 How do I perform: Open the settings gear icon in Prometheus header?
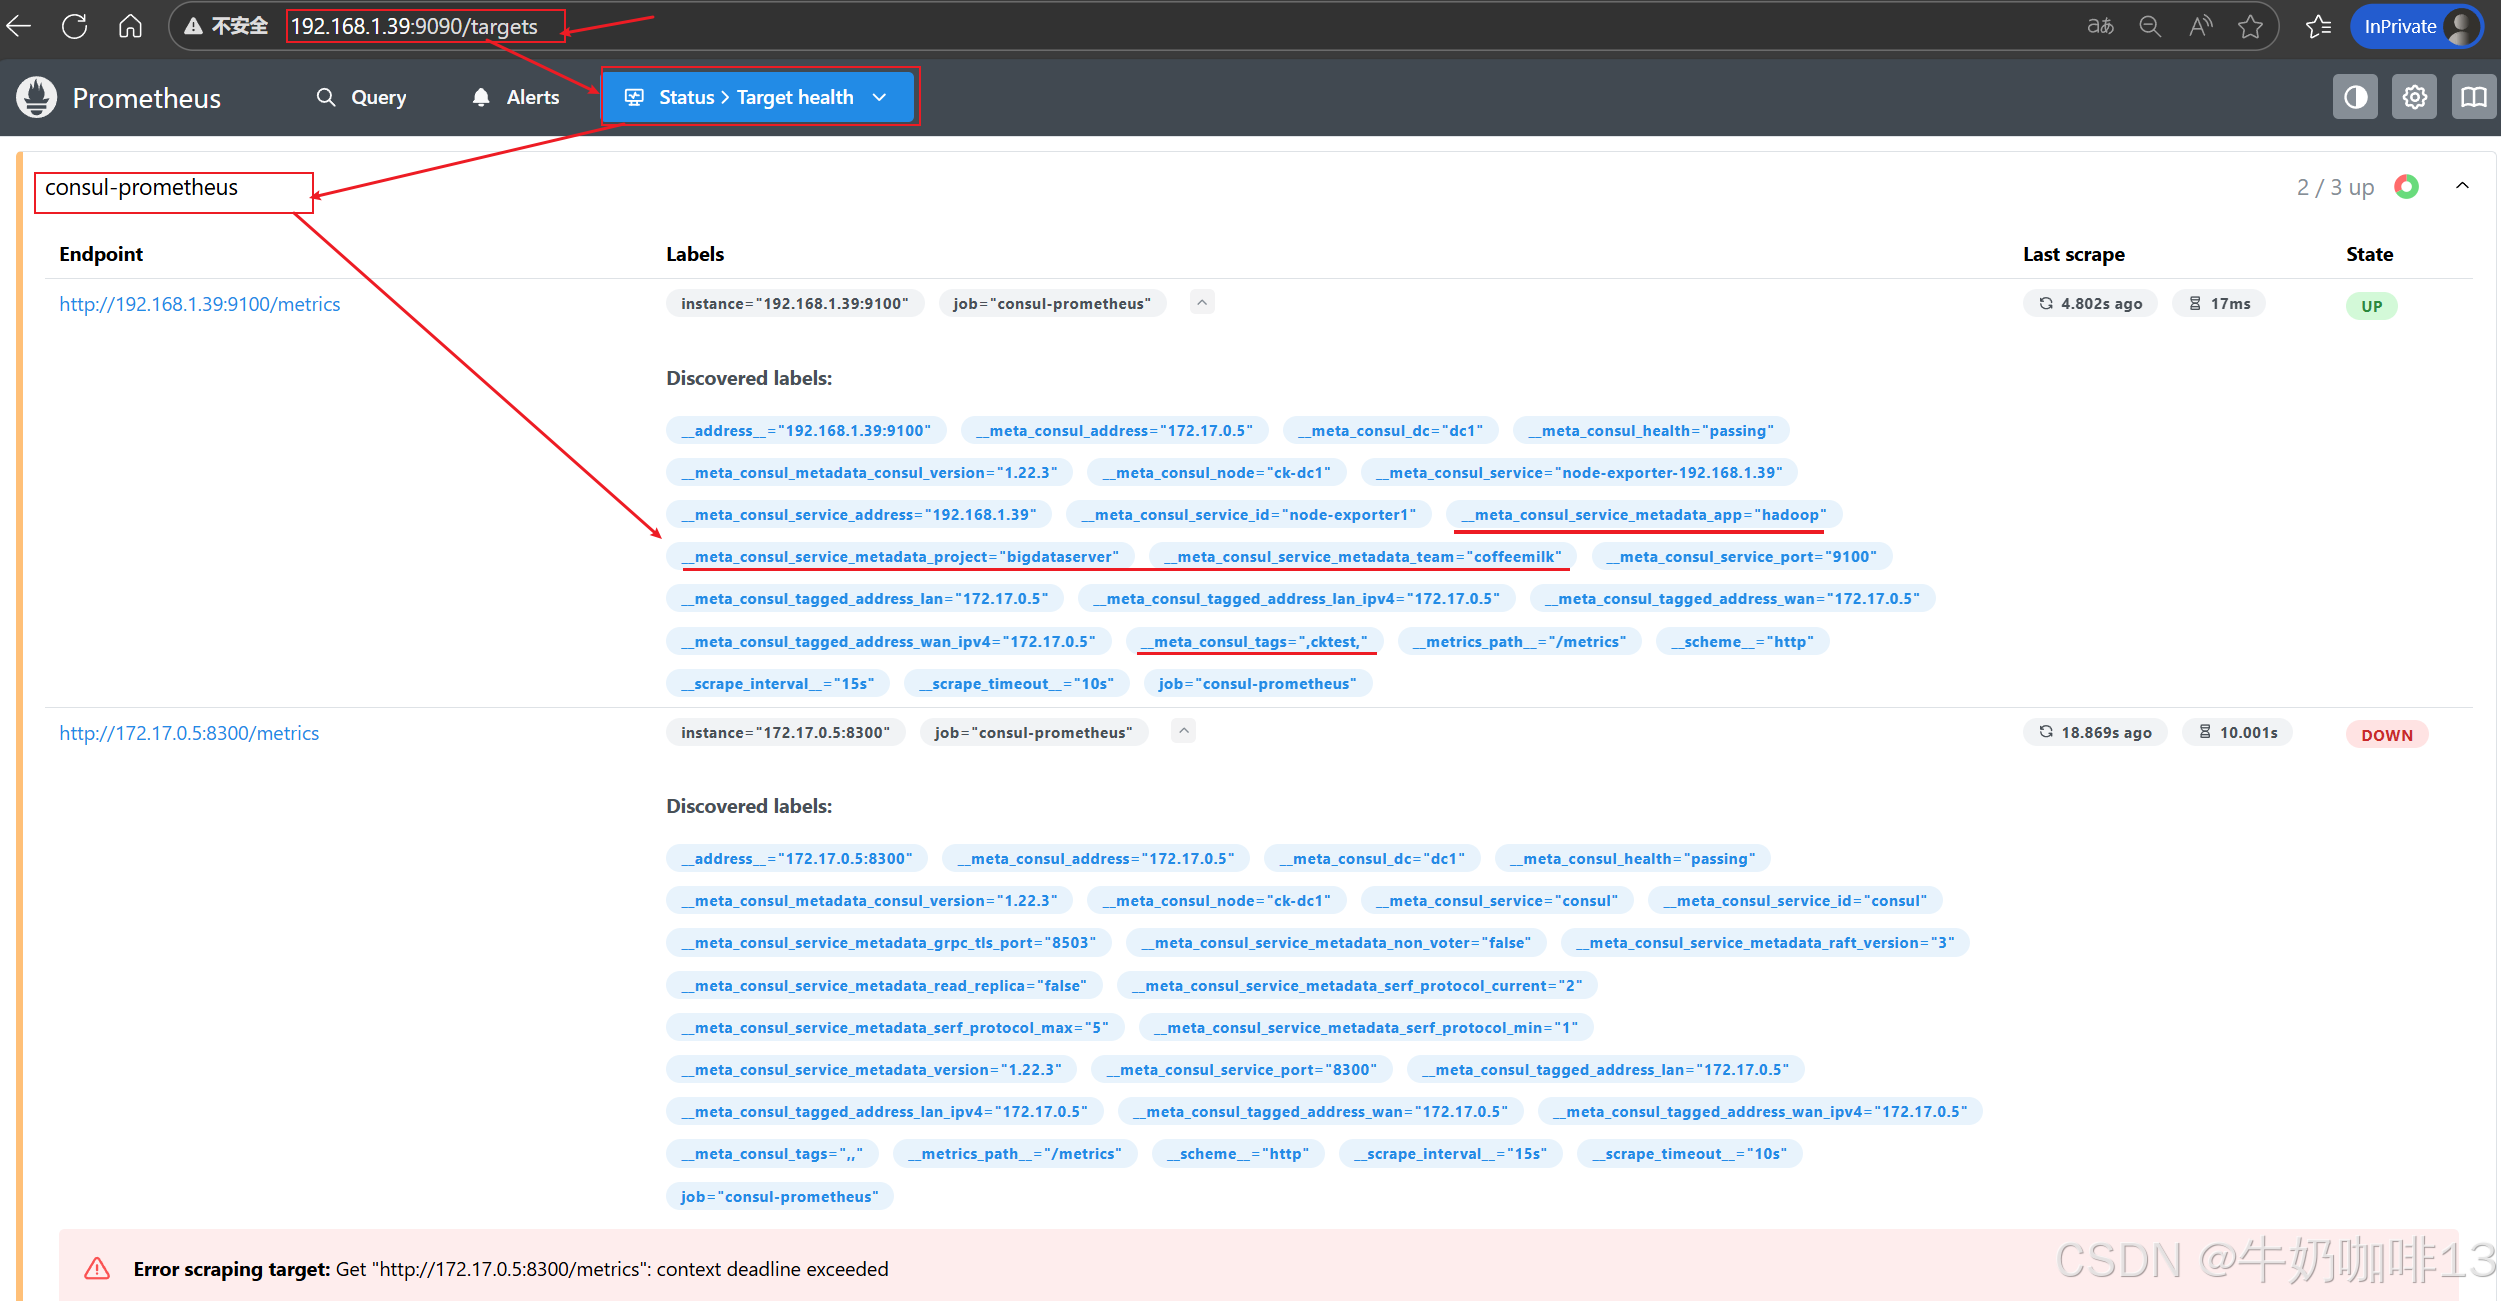[2414, 97]
